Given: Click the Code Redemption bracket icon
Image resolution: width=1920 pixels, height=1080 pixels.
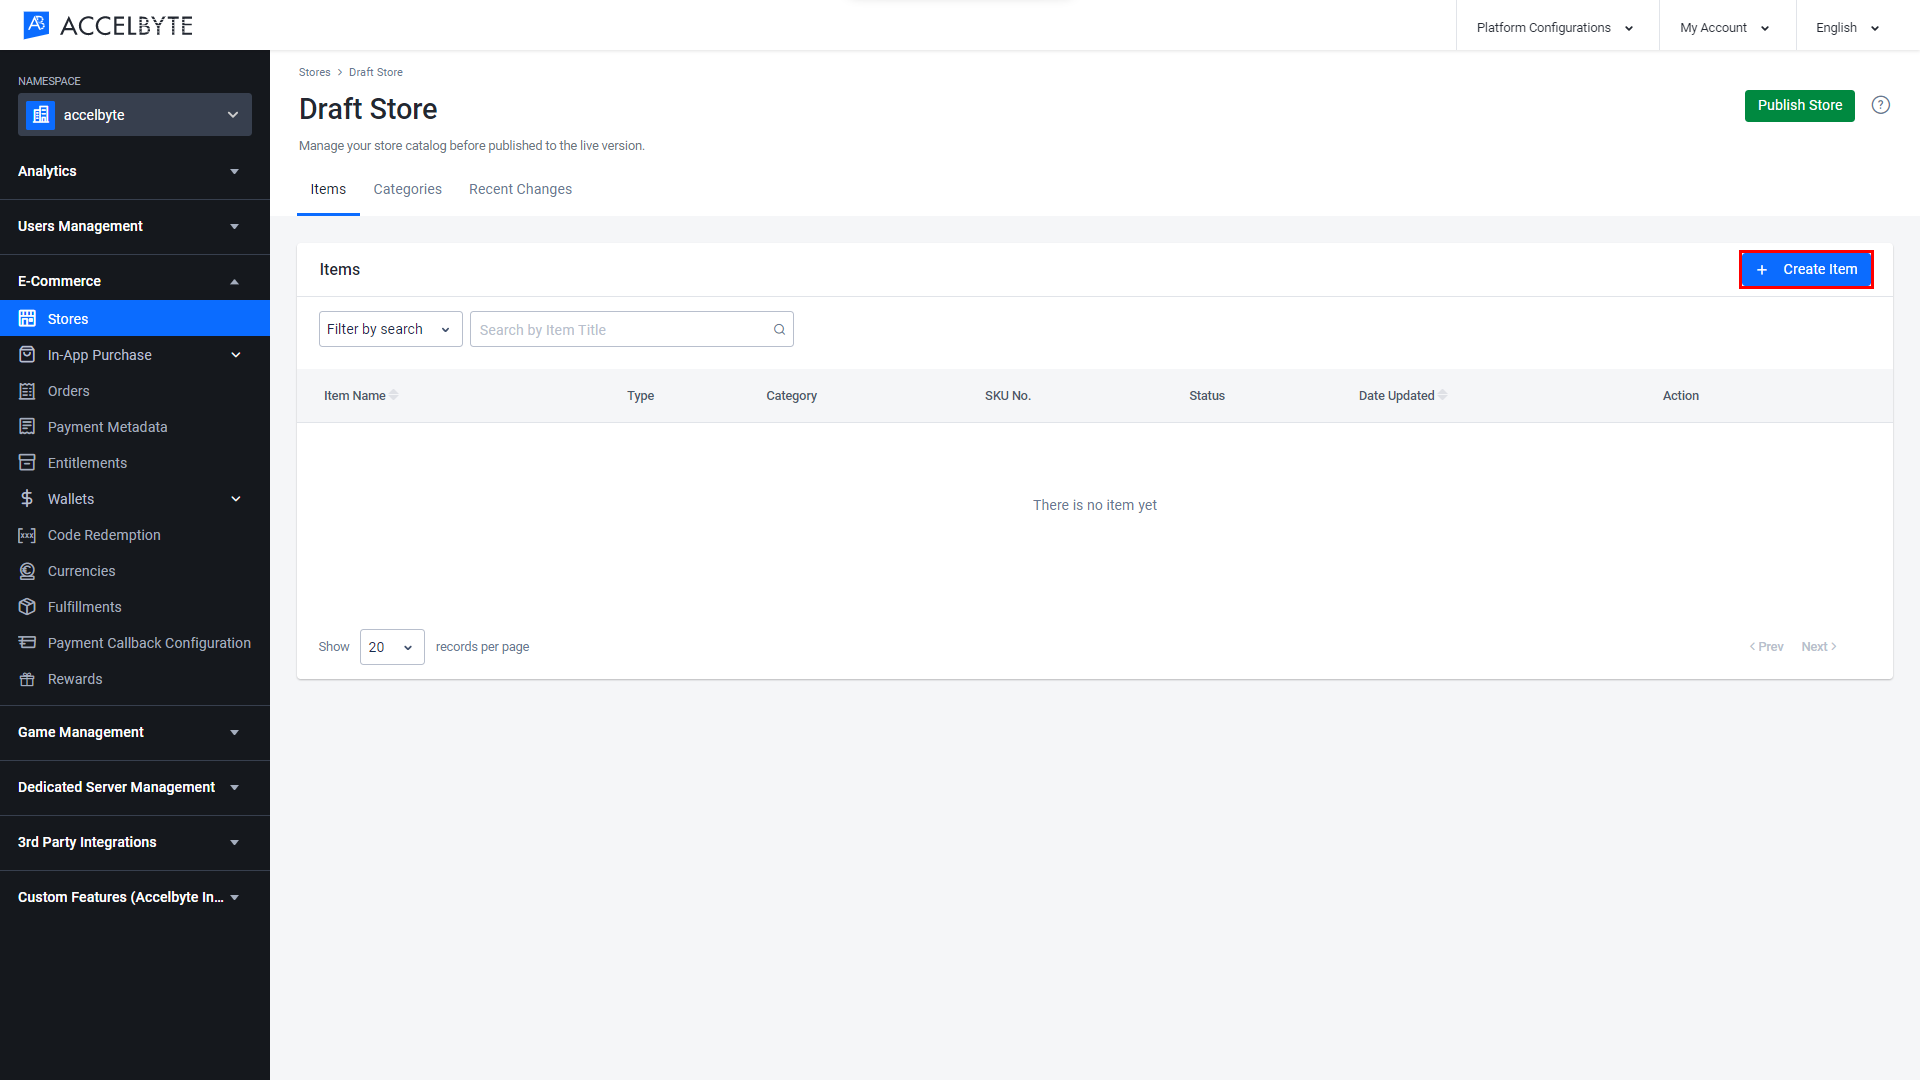Looking at the screenshot, I should tap(27, 535).
